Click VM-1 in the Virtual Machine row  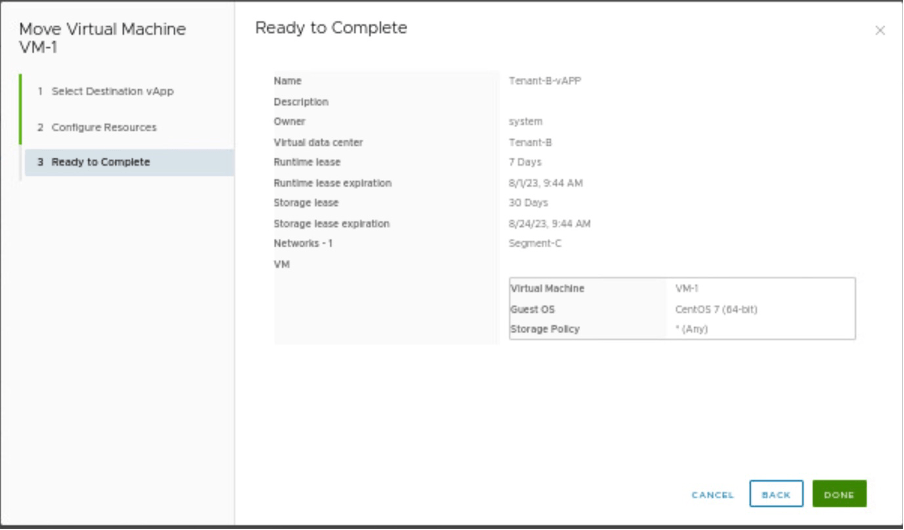click(x=687, y=289)
